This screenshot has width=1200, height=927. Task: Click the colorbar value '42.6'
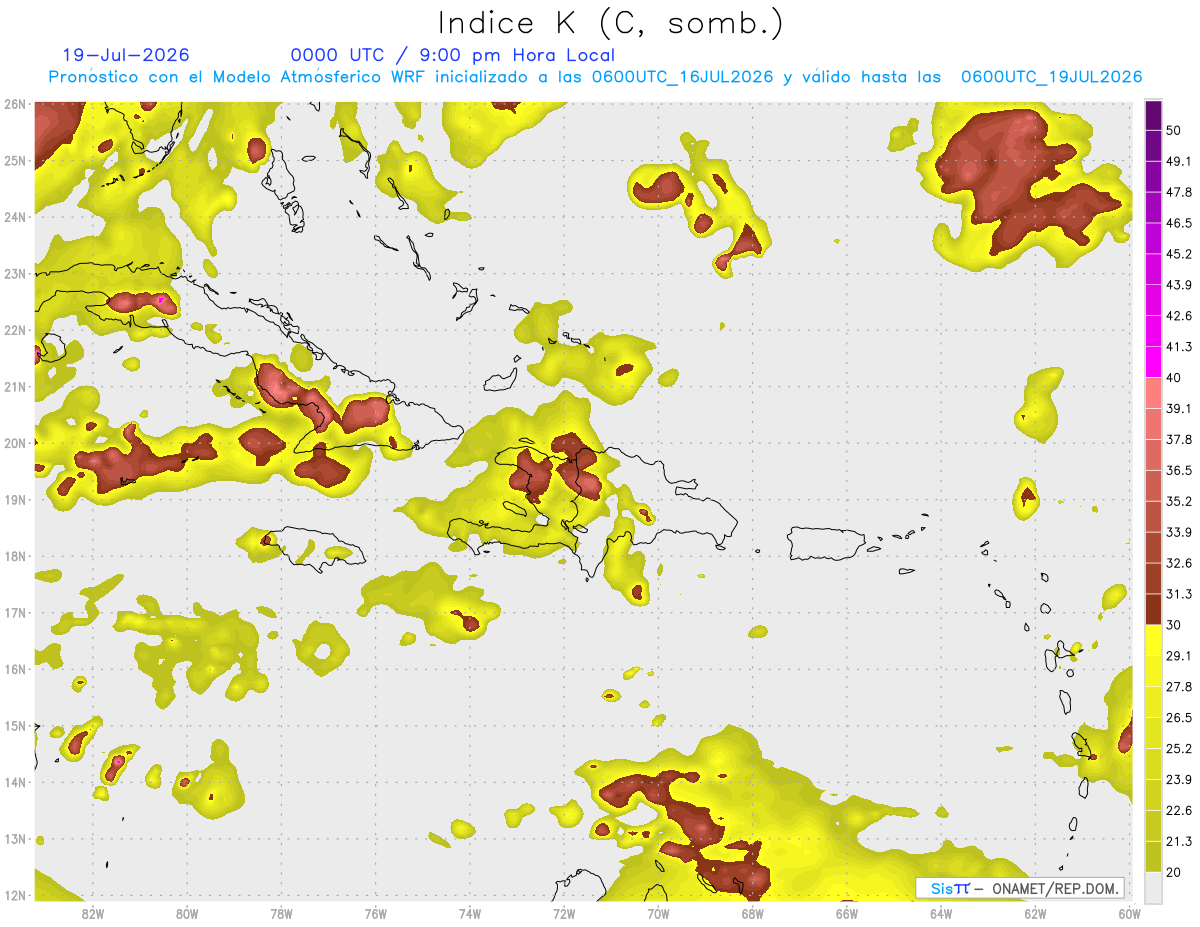click(1179, 316)
